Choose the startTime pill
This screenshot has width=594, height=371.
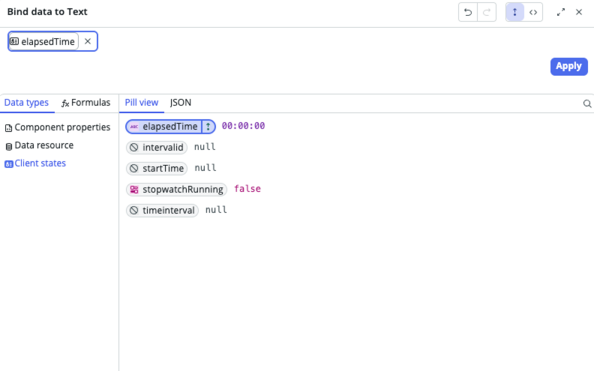(x=157, y=168)
